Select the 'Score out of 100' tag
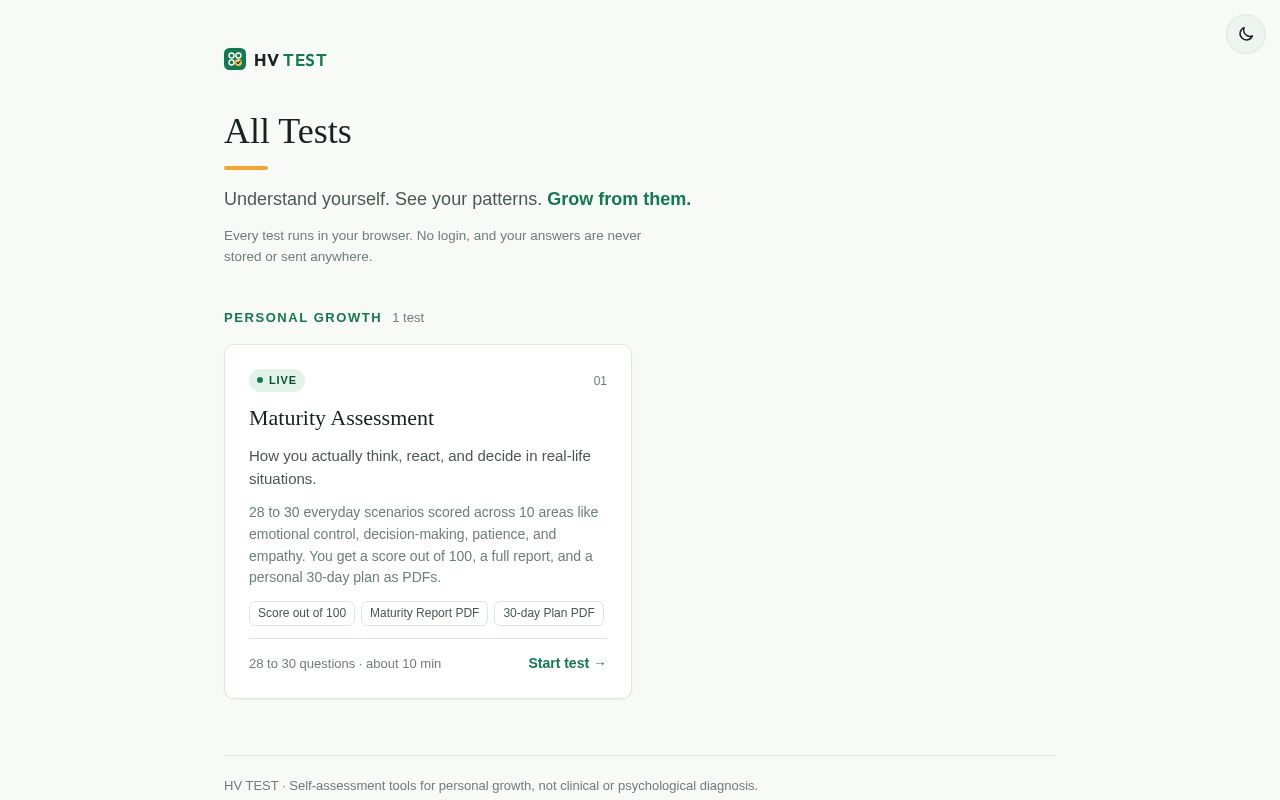 [x=302, y=613]
